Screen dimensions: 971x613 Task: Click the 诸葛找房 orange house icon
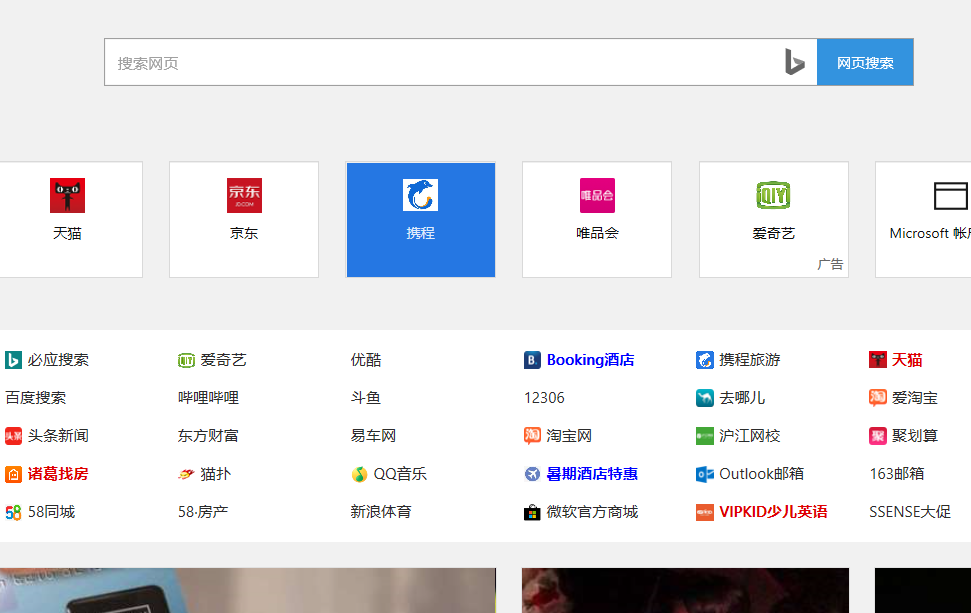[x=13, y=474]
